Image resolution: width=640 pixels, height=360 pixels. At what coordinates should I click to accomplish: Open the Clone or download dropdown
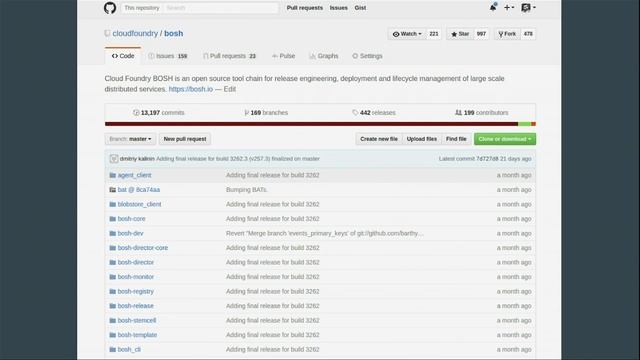tap(505, 139)
